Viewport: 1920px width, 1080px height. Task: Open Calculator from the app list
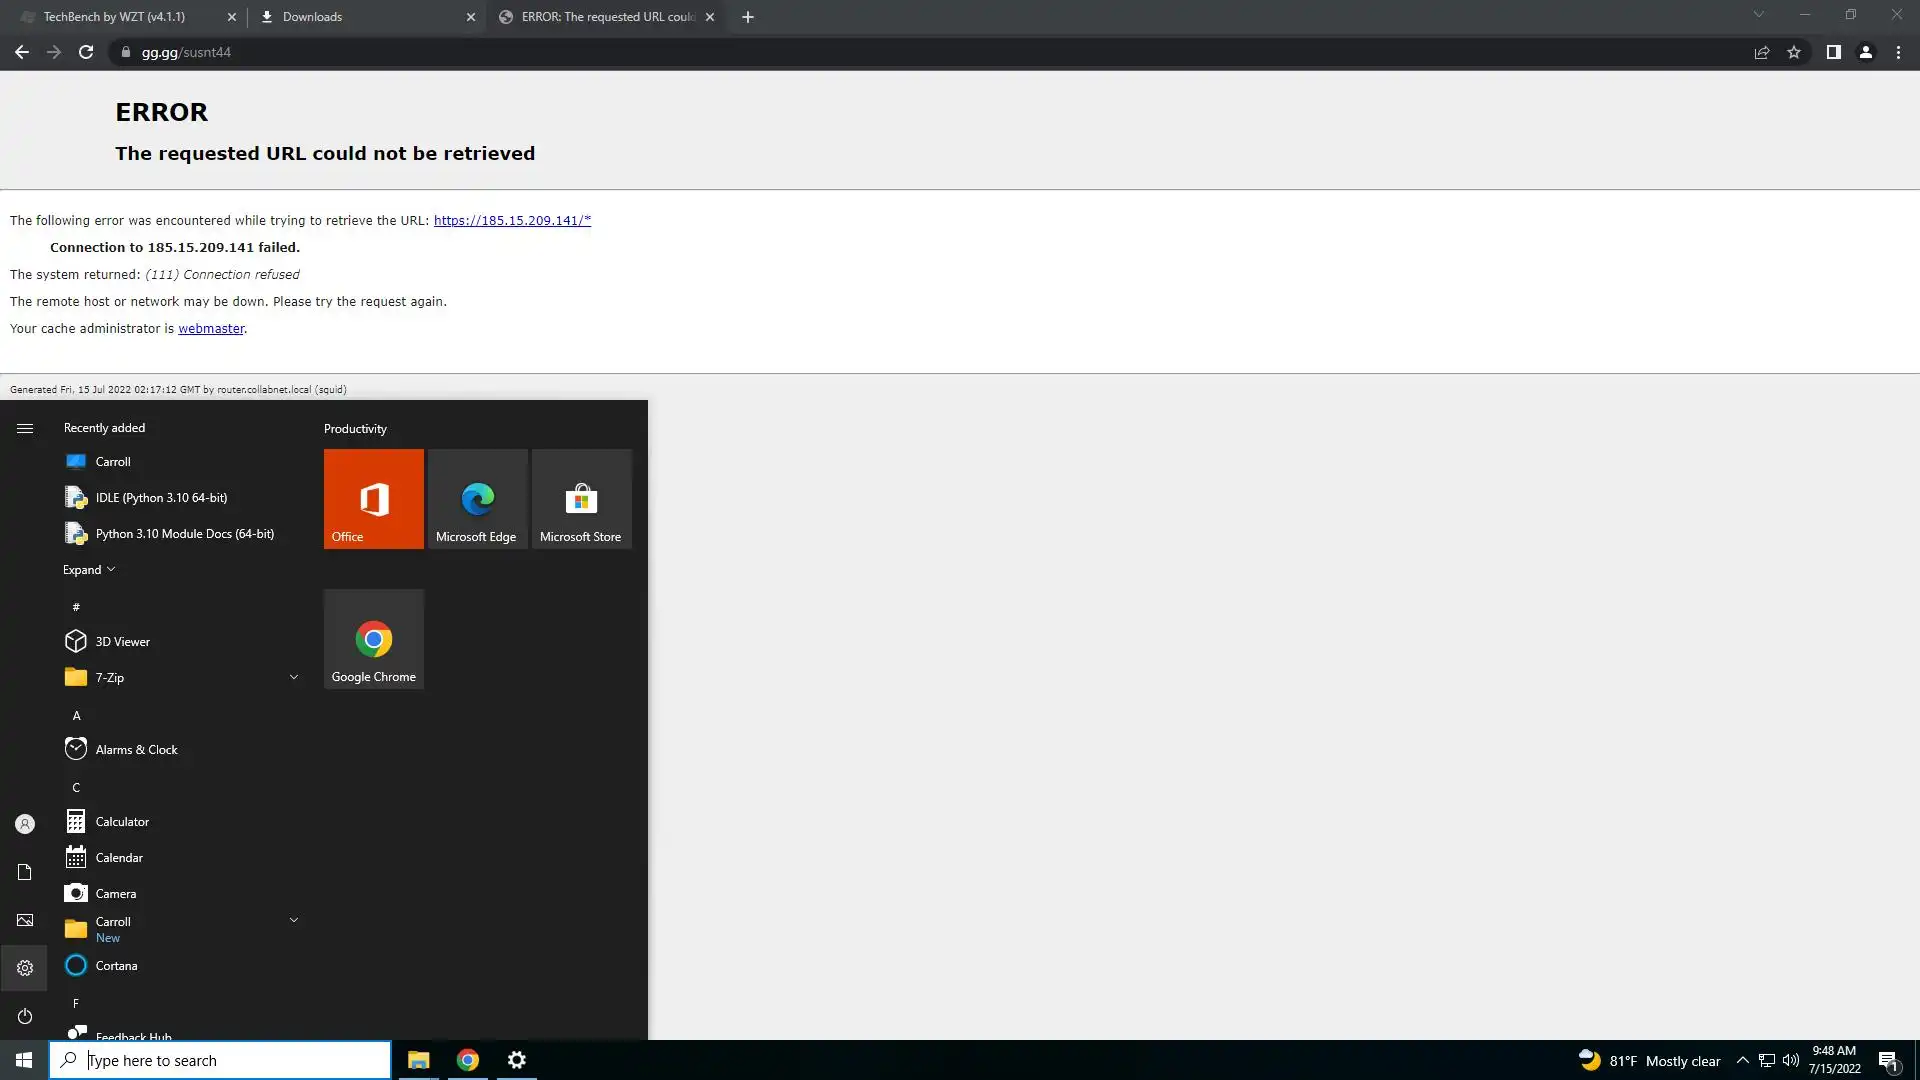coord(122,822)
